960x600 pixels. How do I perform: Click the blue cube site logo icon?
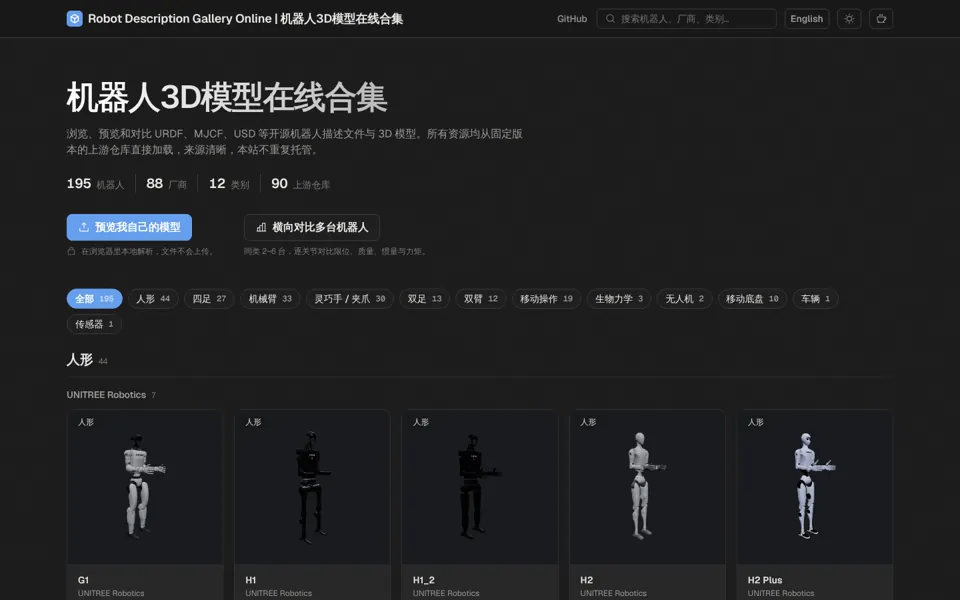(x=75, y=19)
